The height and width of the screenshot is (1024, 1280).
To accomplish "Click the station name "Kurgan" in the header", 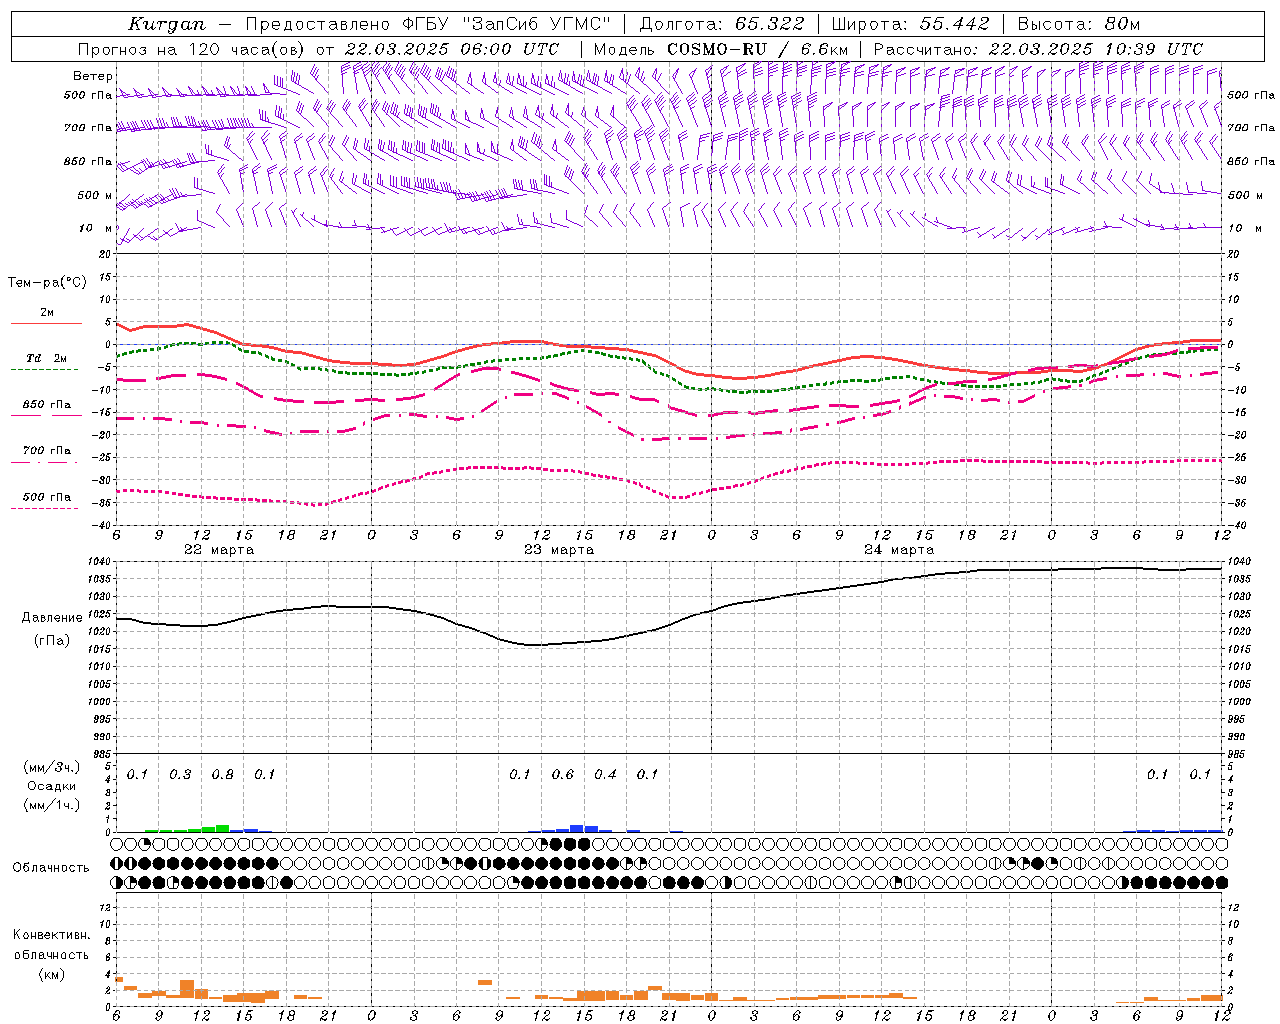I will point(167,24).
